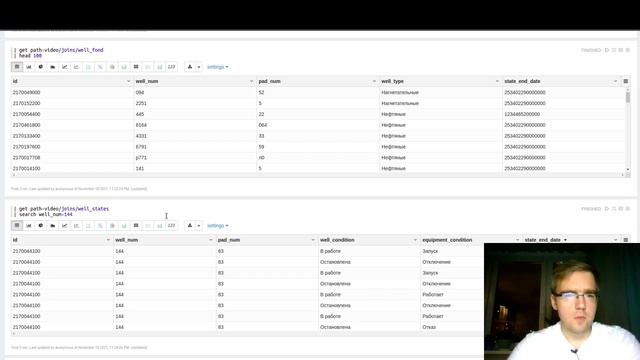Open settings for well_fond visualization
The width and height of the screenshot is (640, 360).
click(x=218, y=67)
